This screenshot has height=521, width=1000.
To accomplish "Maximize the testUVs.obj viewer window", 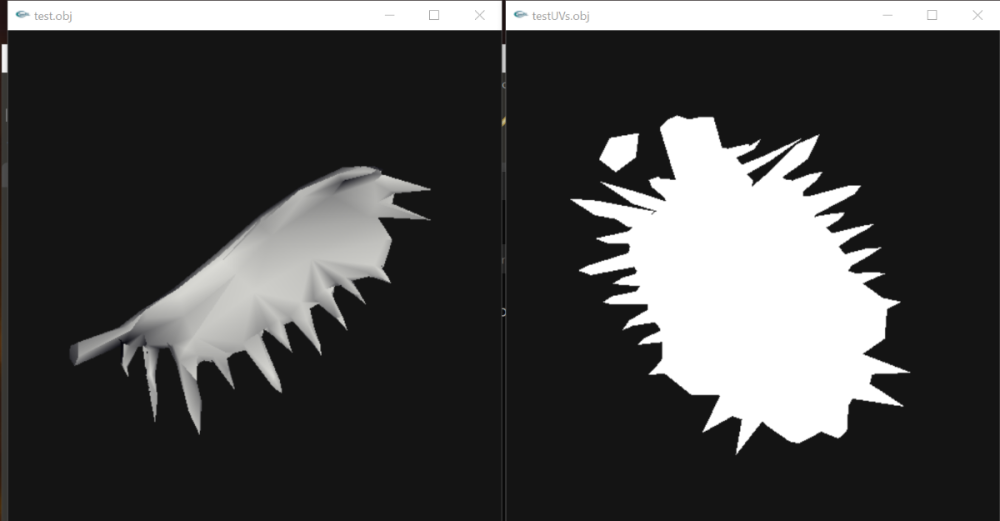I will (932, 15).
